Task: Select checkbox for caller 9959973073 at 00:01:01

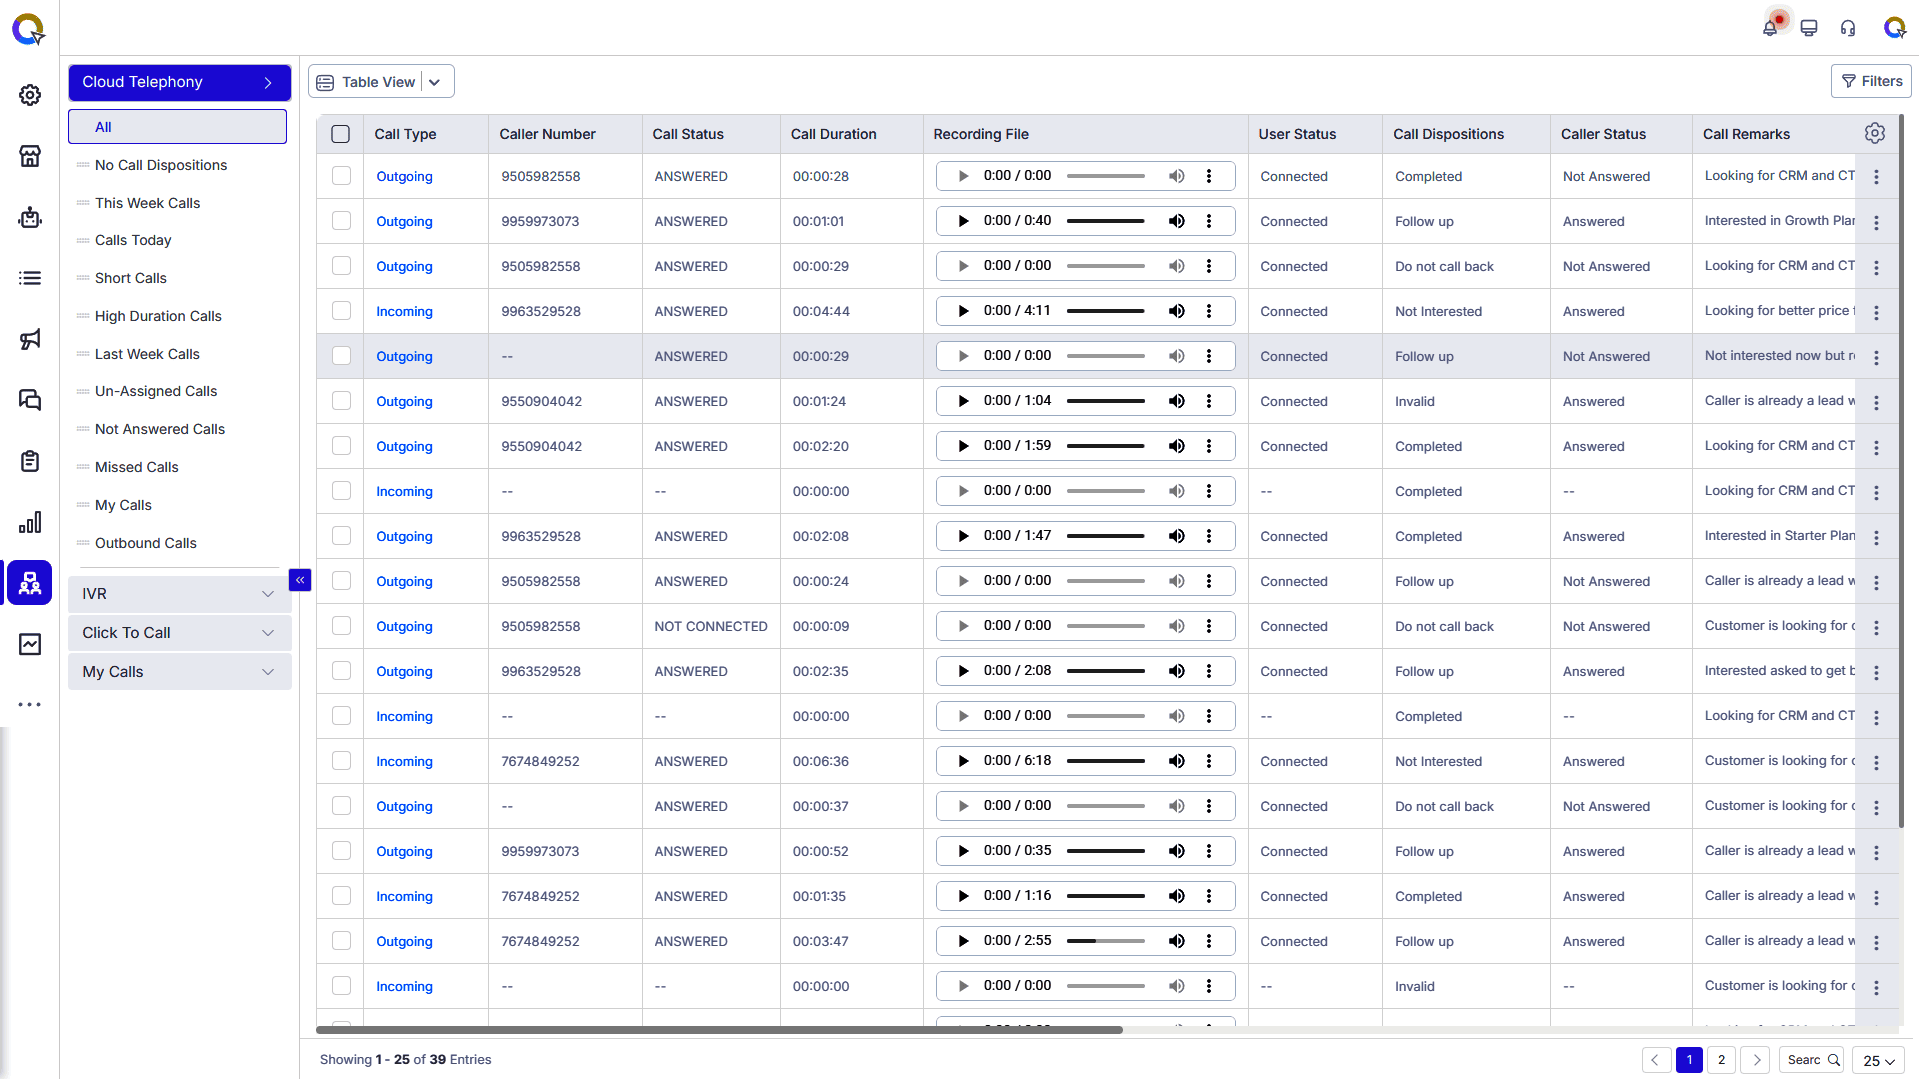Action: pyautogui.click(x=342, y=221)
